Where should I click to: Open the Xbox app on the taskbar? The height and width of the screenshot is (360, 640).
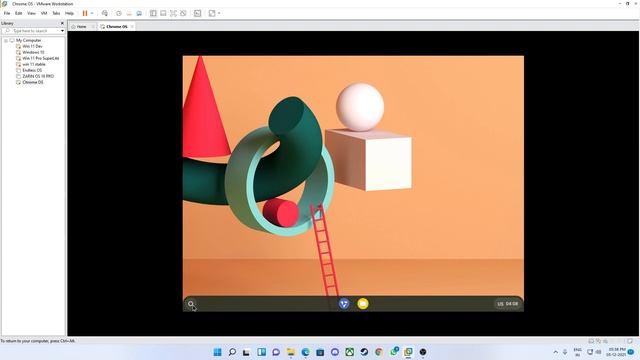(x=349, y=352)
